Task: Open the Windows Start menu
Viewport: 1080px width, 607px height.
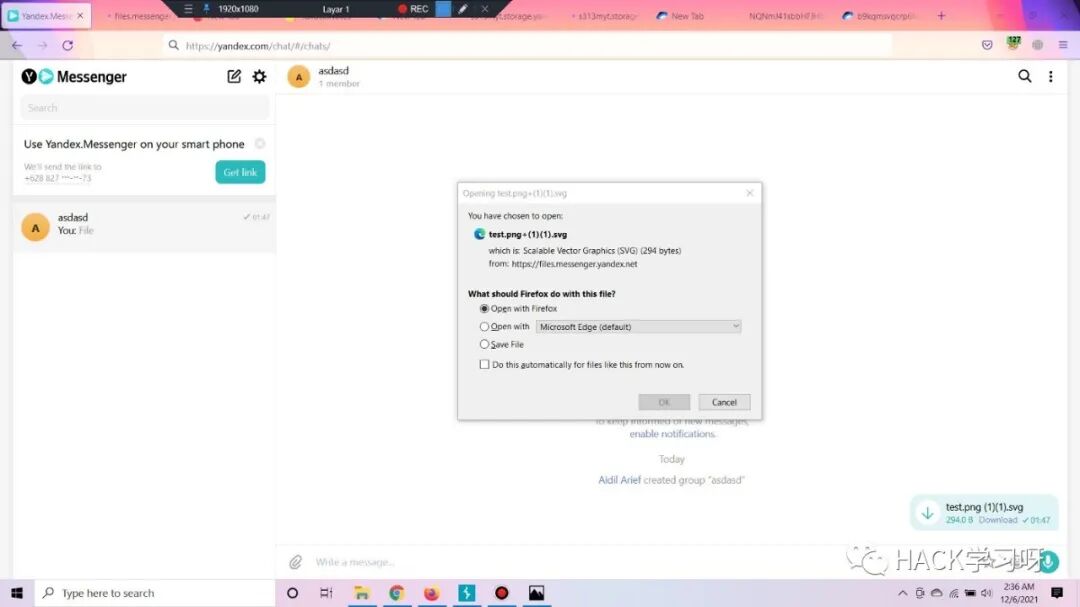Action: click(17, 593)
